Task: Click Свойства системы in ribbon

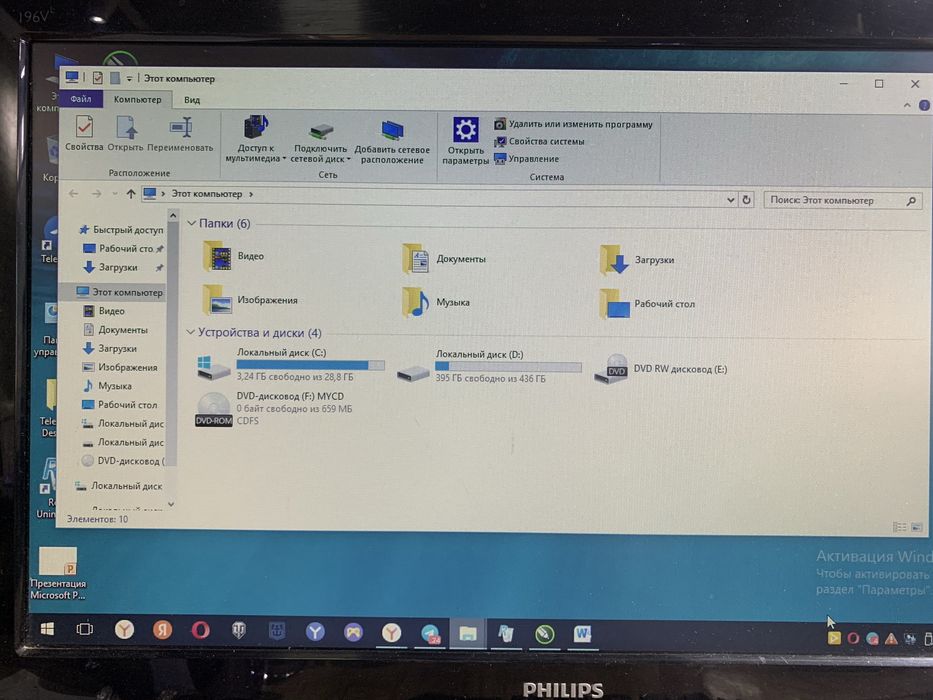Action: [539, 142]
